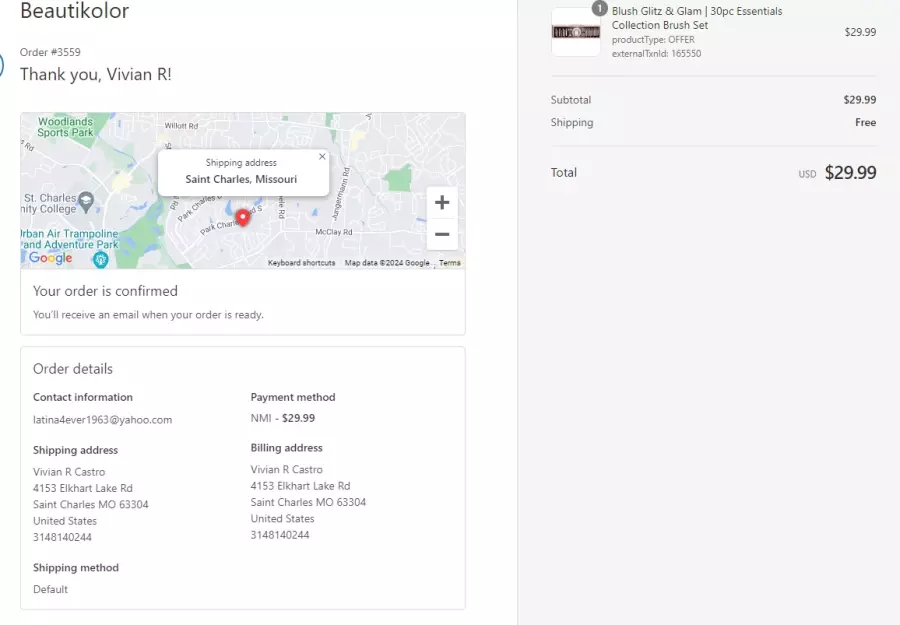This screenshot has height=625, width=900.
Task: Click 'Vivian R Castro' under Billing address
Action: tap(286, 469)
